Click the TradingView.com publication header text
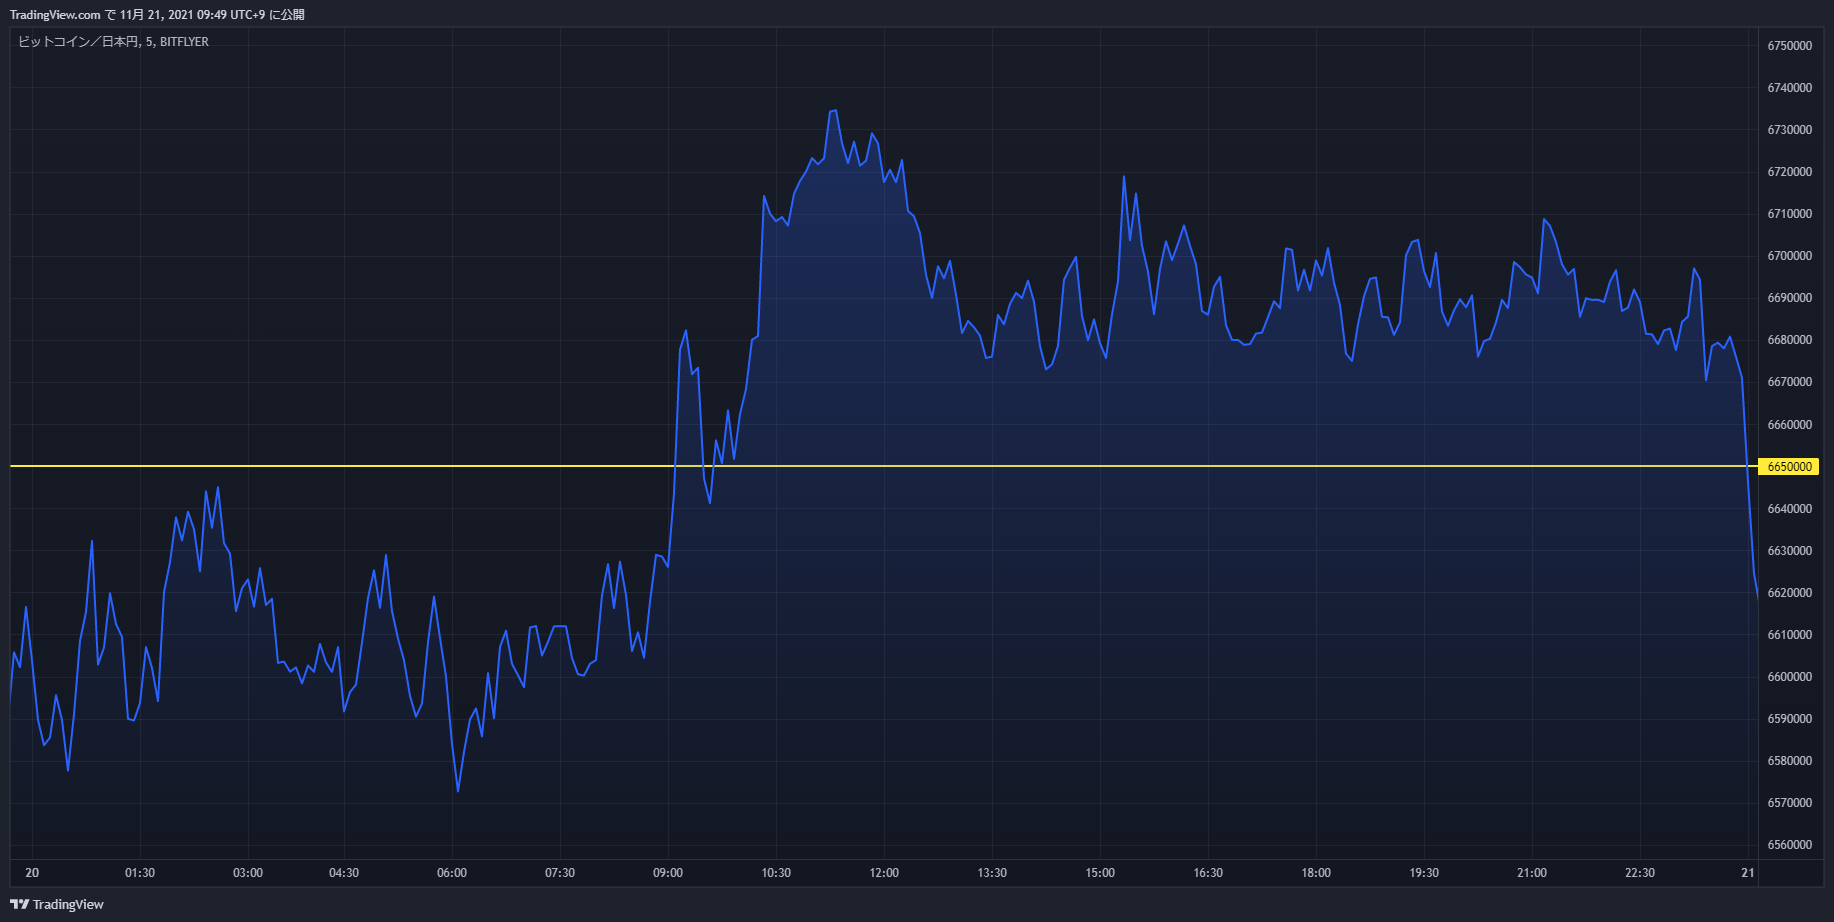 pos(157,14)
